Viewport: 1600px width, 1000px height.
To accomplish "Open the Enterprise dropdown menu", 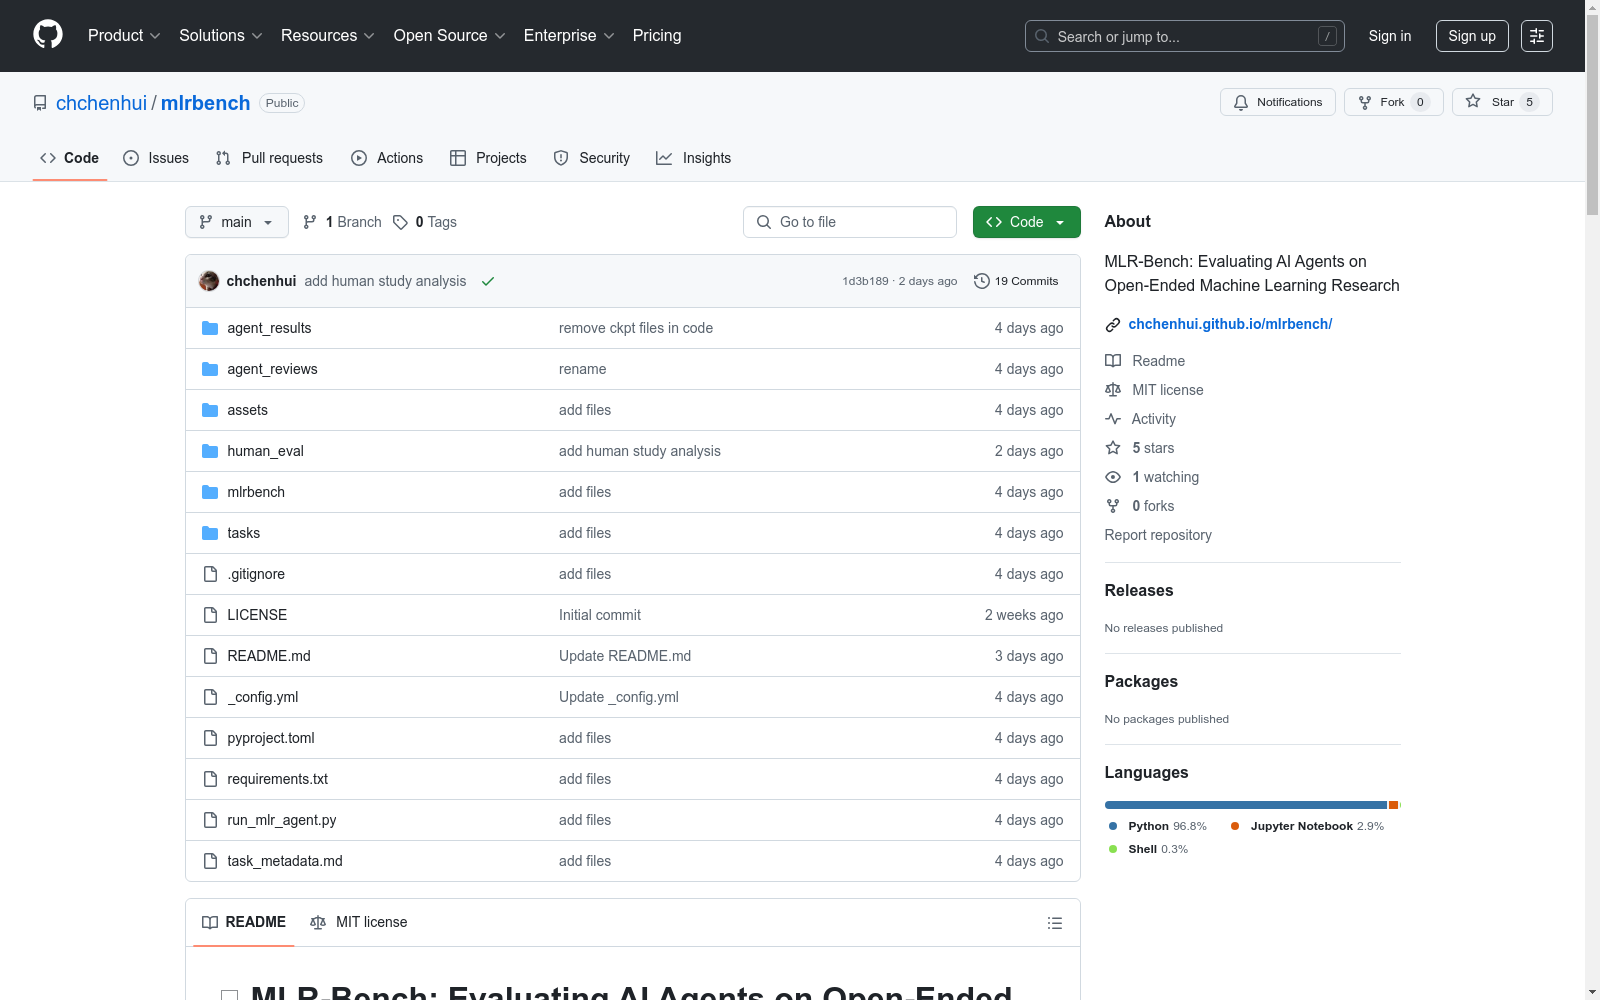I will pyautogui.click(x=569, y=36).
